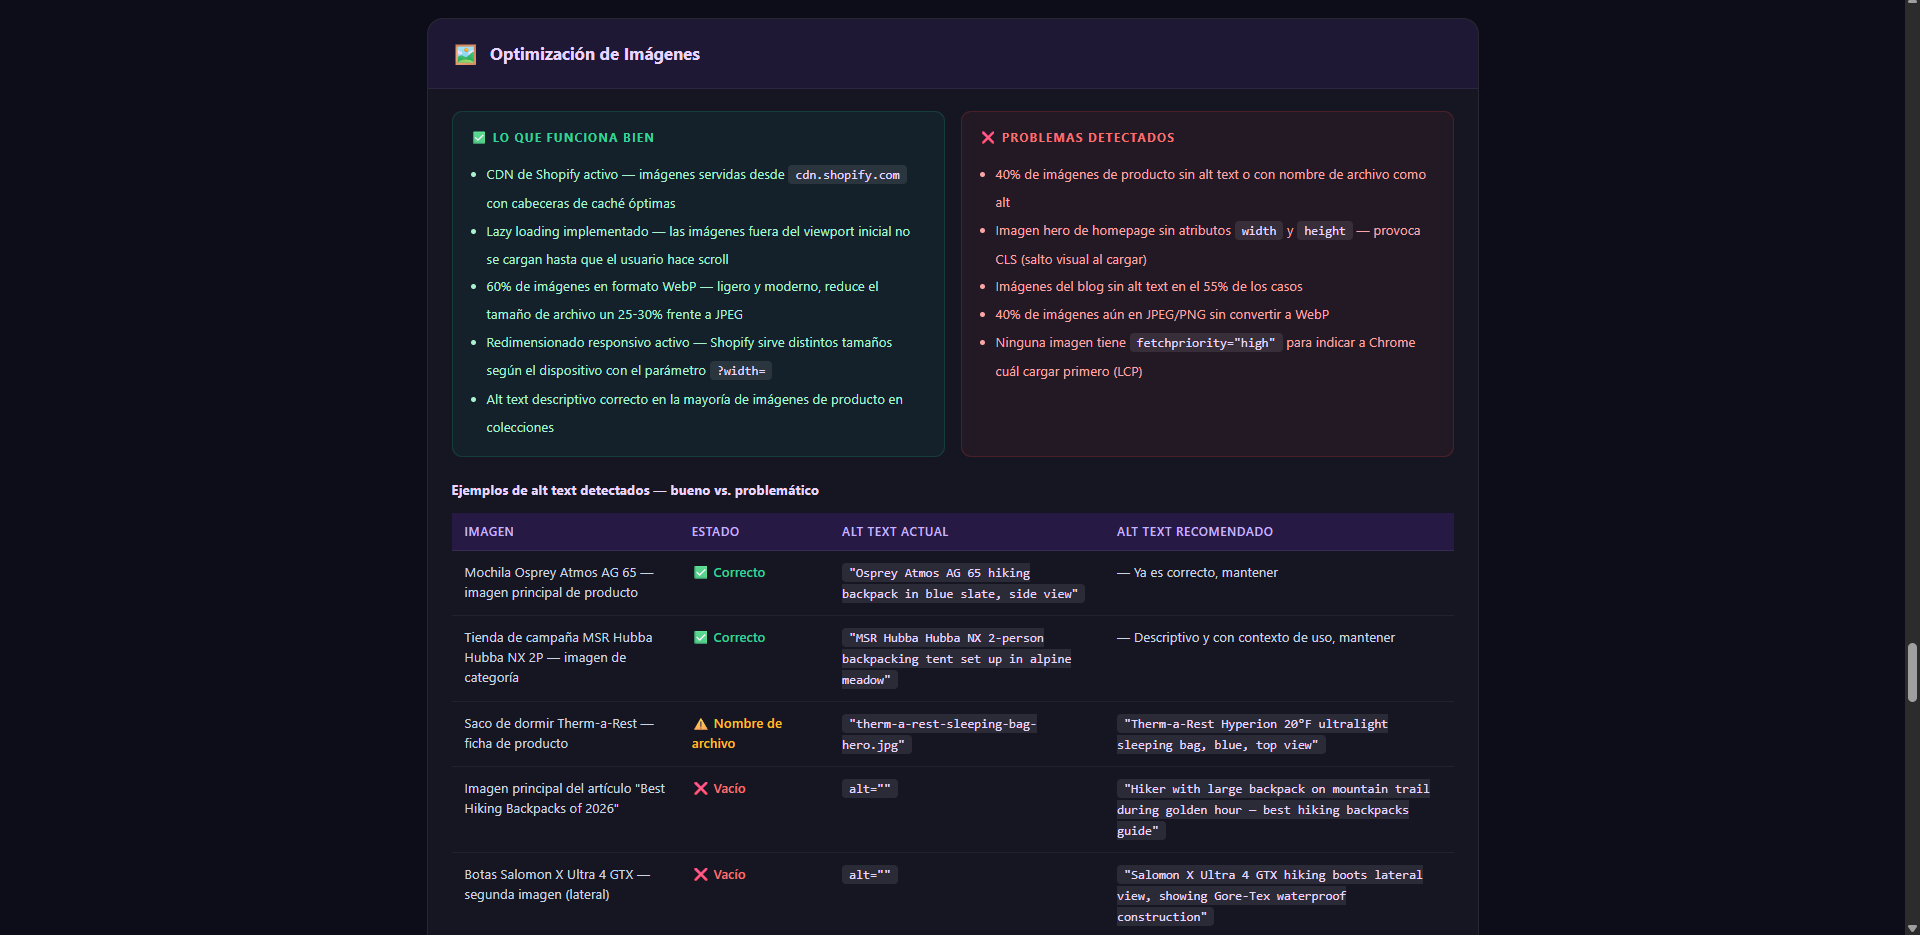Click the ?width= code chip
Screen dimensions: 1920x935
741,371
